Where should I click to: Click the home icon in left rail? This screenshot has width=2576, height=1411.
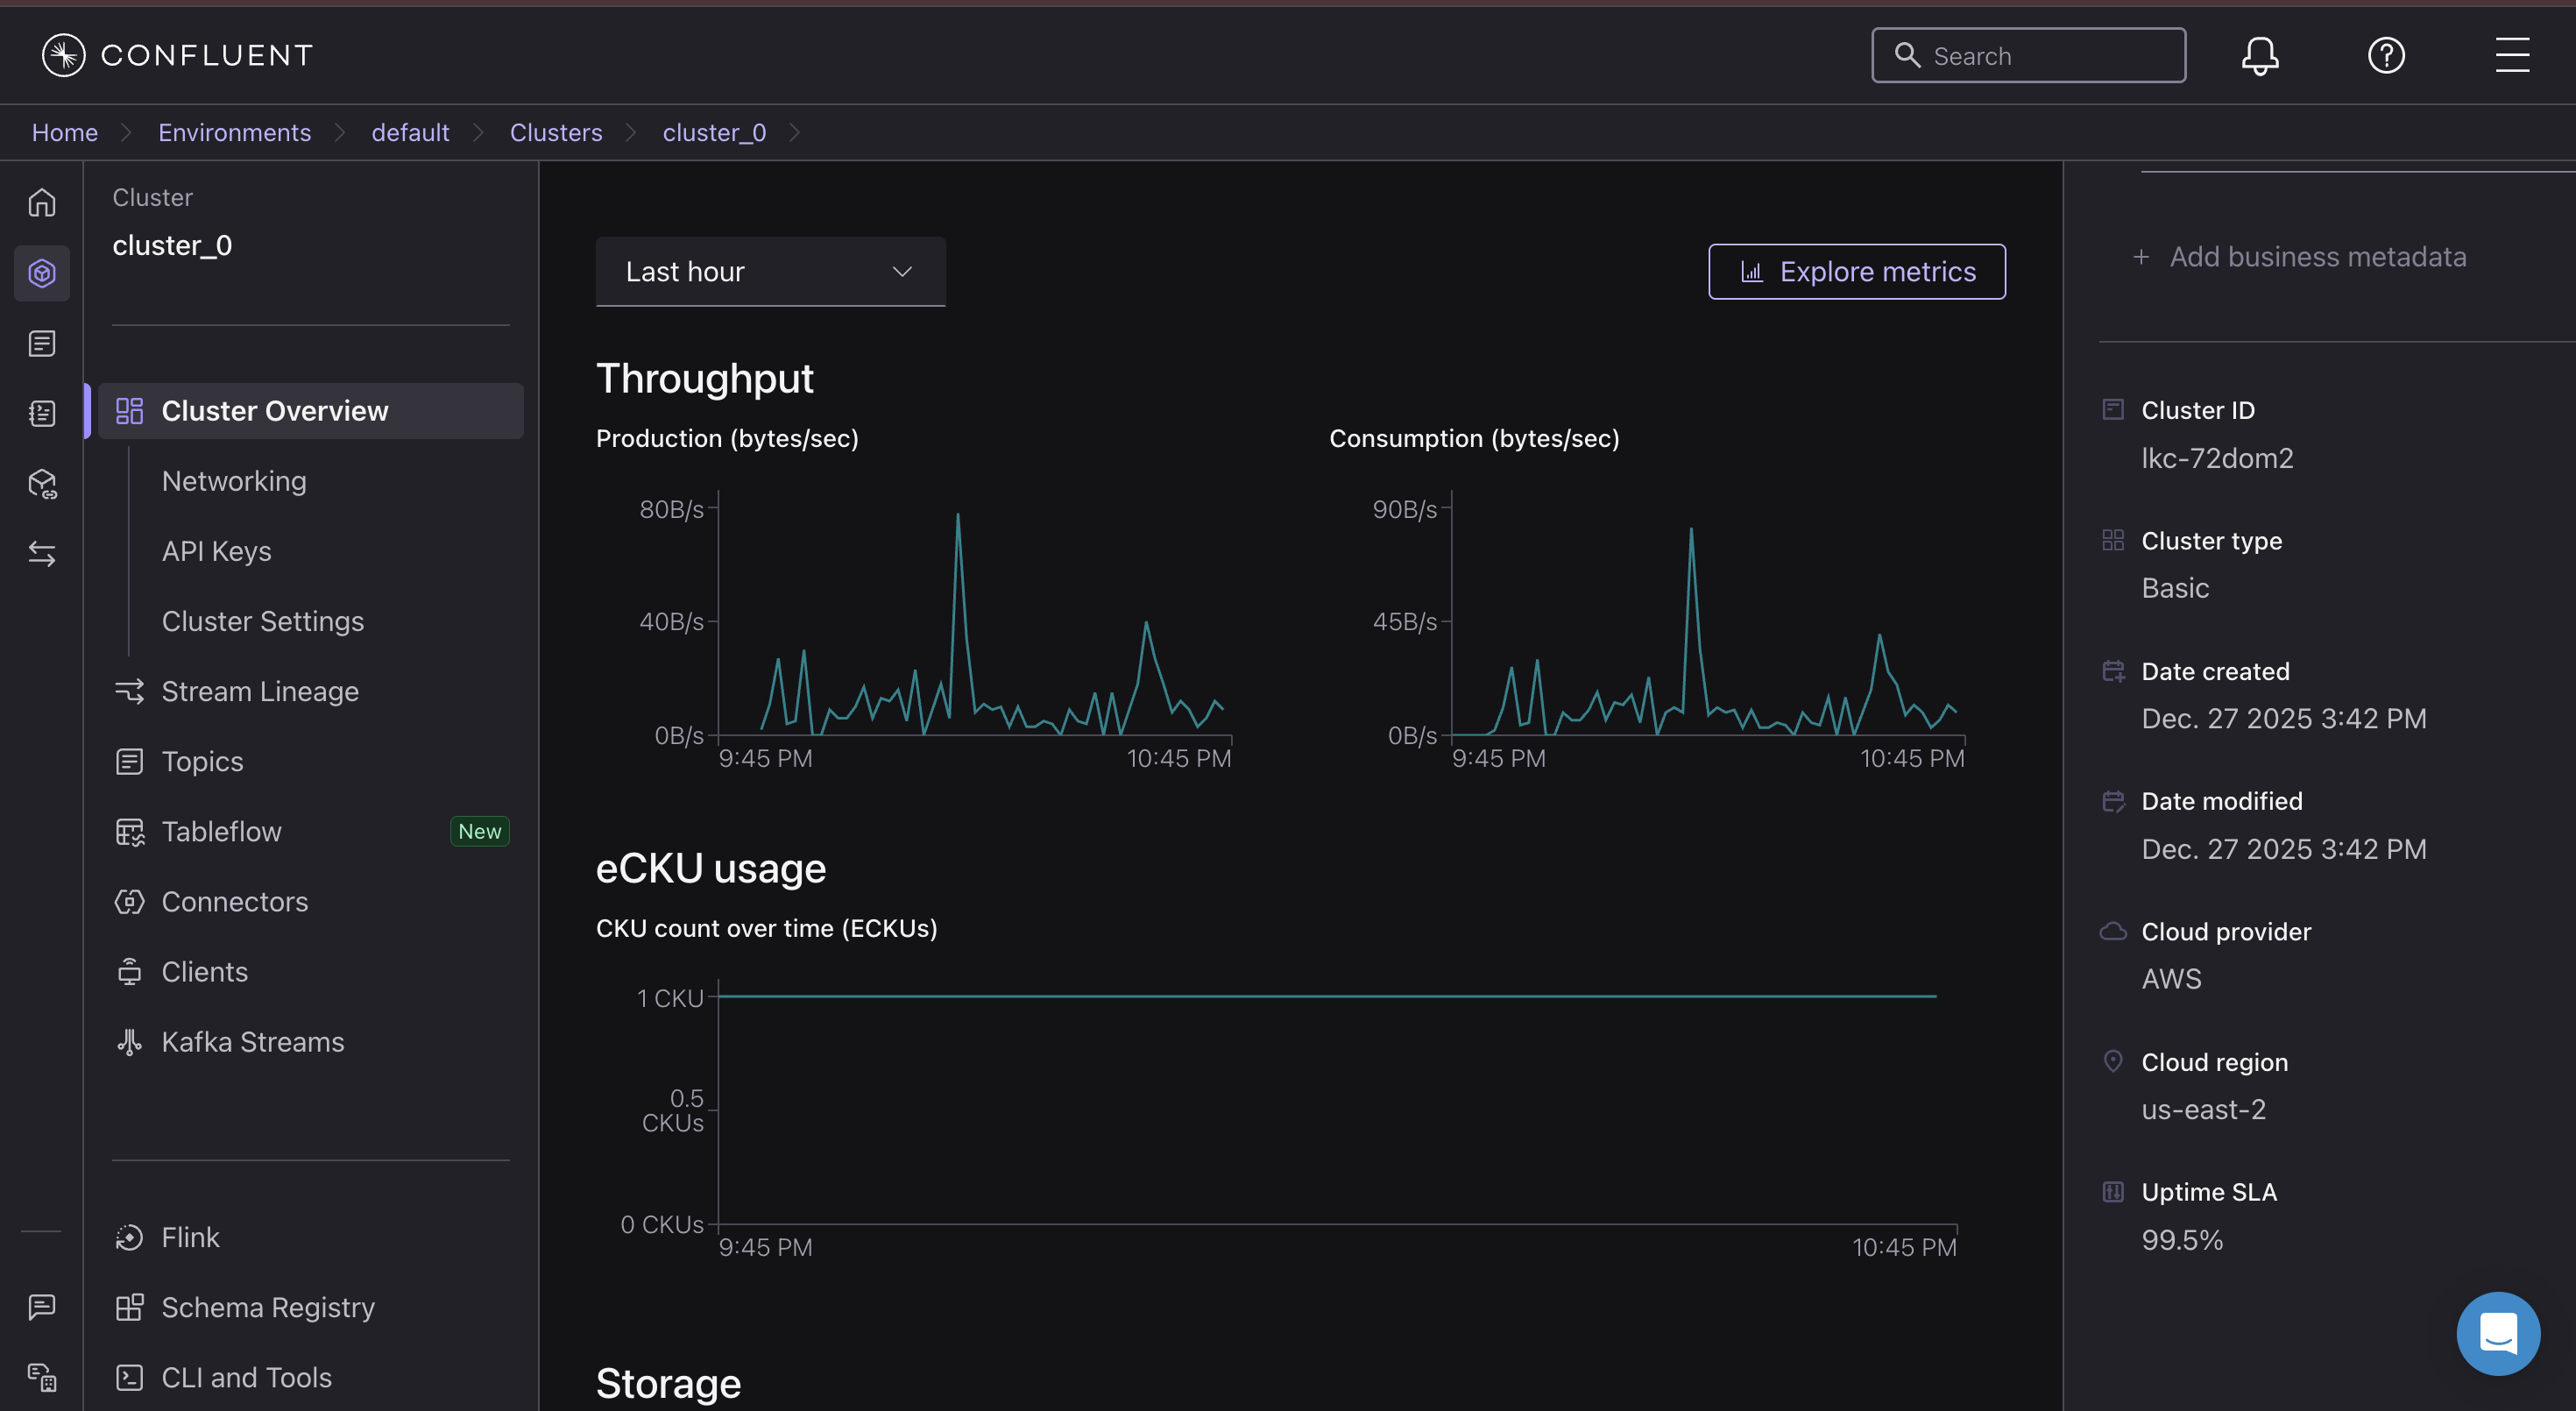coord(42,203)
